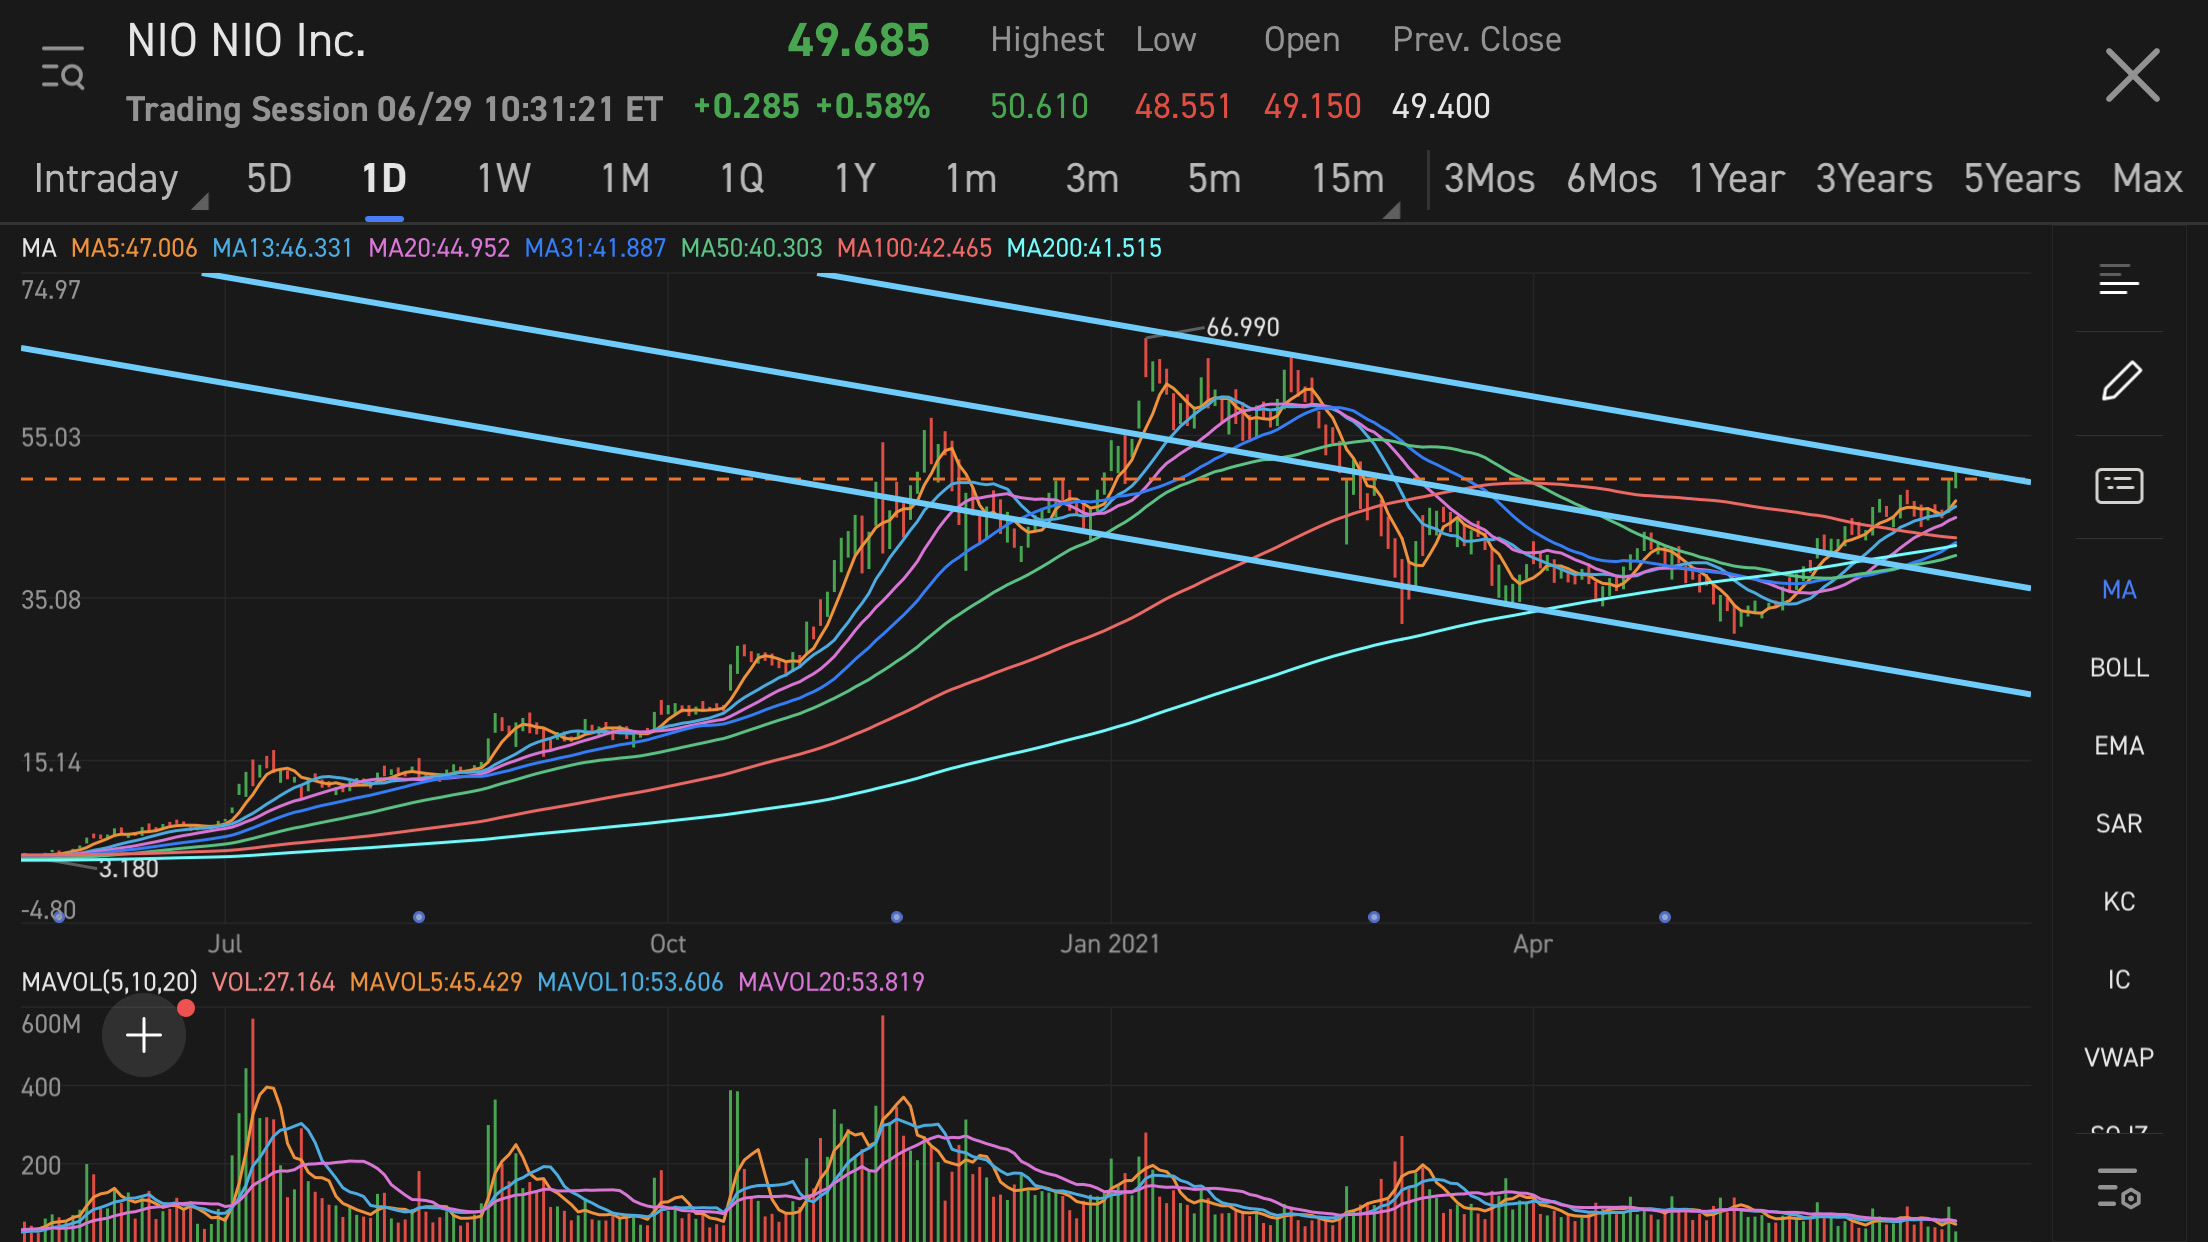The image size is (2208, 1242).
Task: Open the notes panel icon
Action: [2119, 486]
